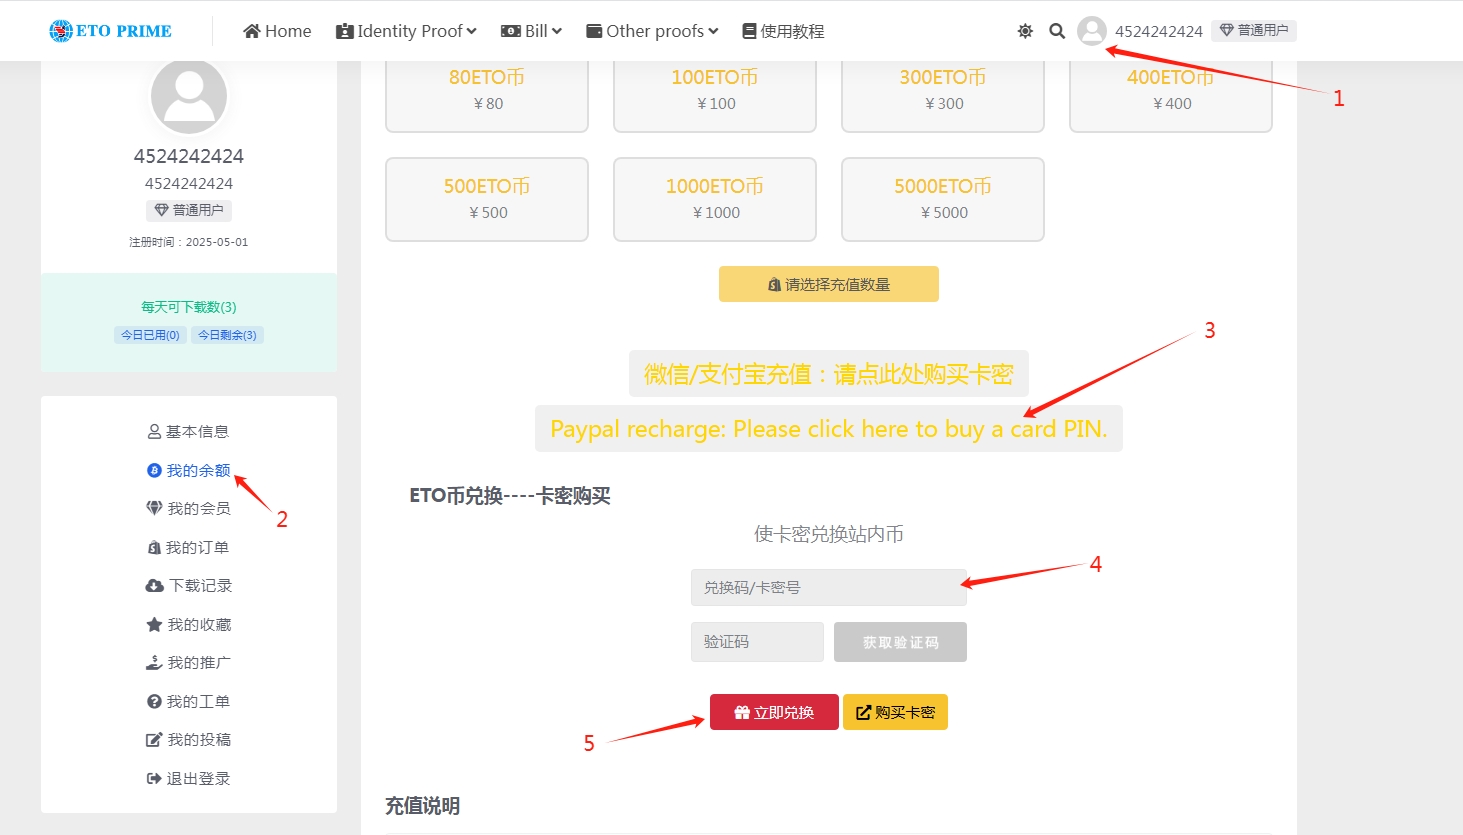Choose the 1000ETO币 recharge amount

[715, 198]
